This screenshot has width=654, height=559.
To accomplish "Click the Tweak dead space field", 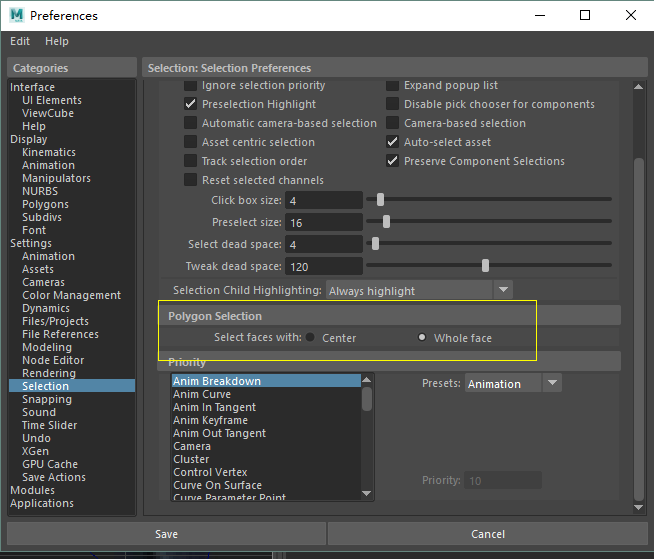I will tap(324, 266).
